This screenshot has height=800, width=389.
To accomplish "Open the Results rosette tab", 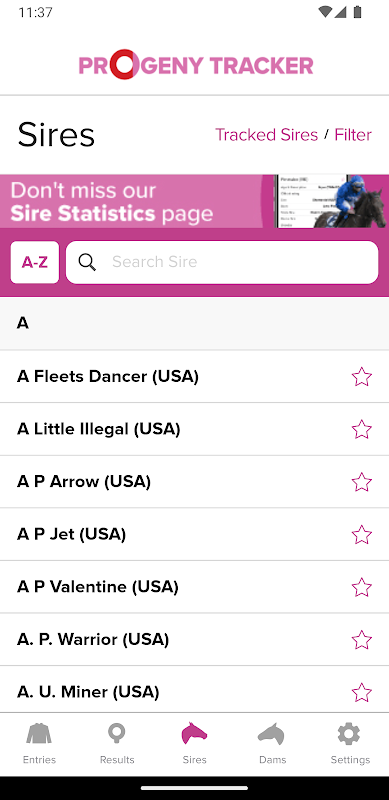I will 117,743.
